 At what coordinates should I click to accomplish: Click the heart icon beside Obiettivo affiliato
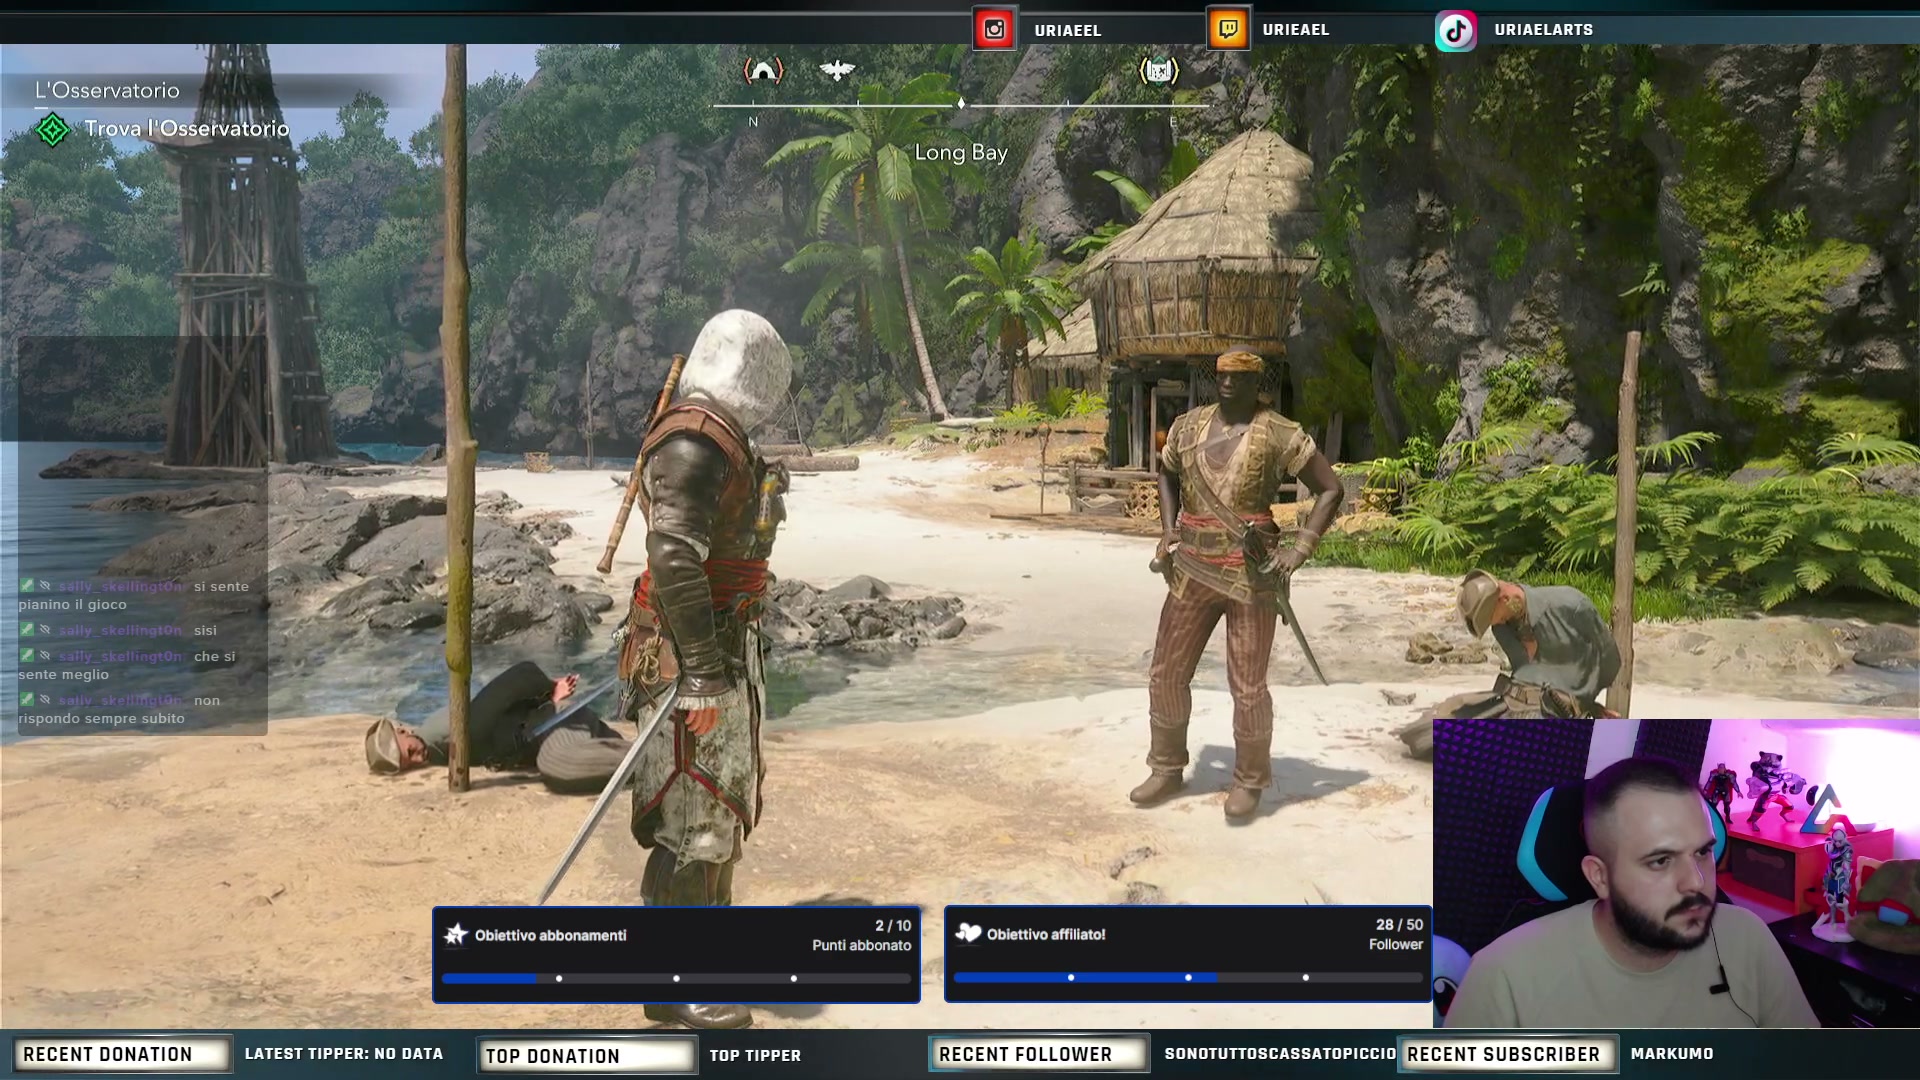click(968, 933)
